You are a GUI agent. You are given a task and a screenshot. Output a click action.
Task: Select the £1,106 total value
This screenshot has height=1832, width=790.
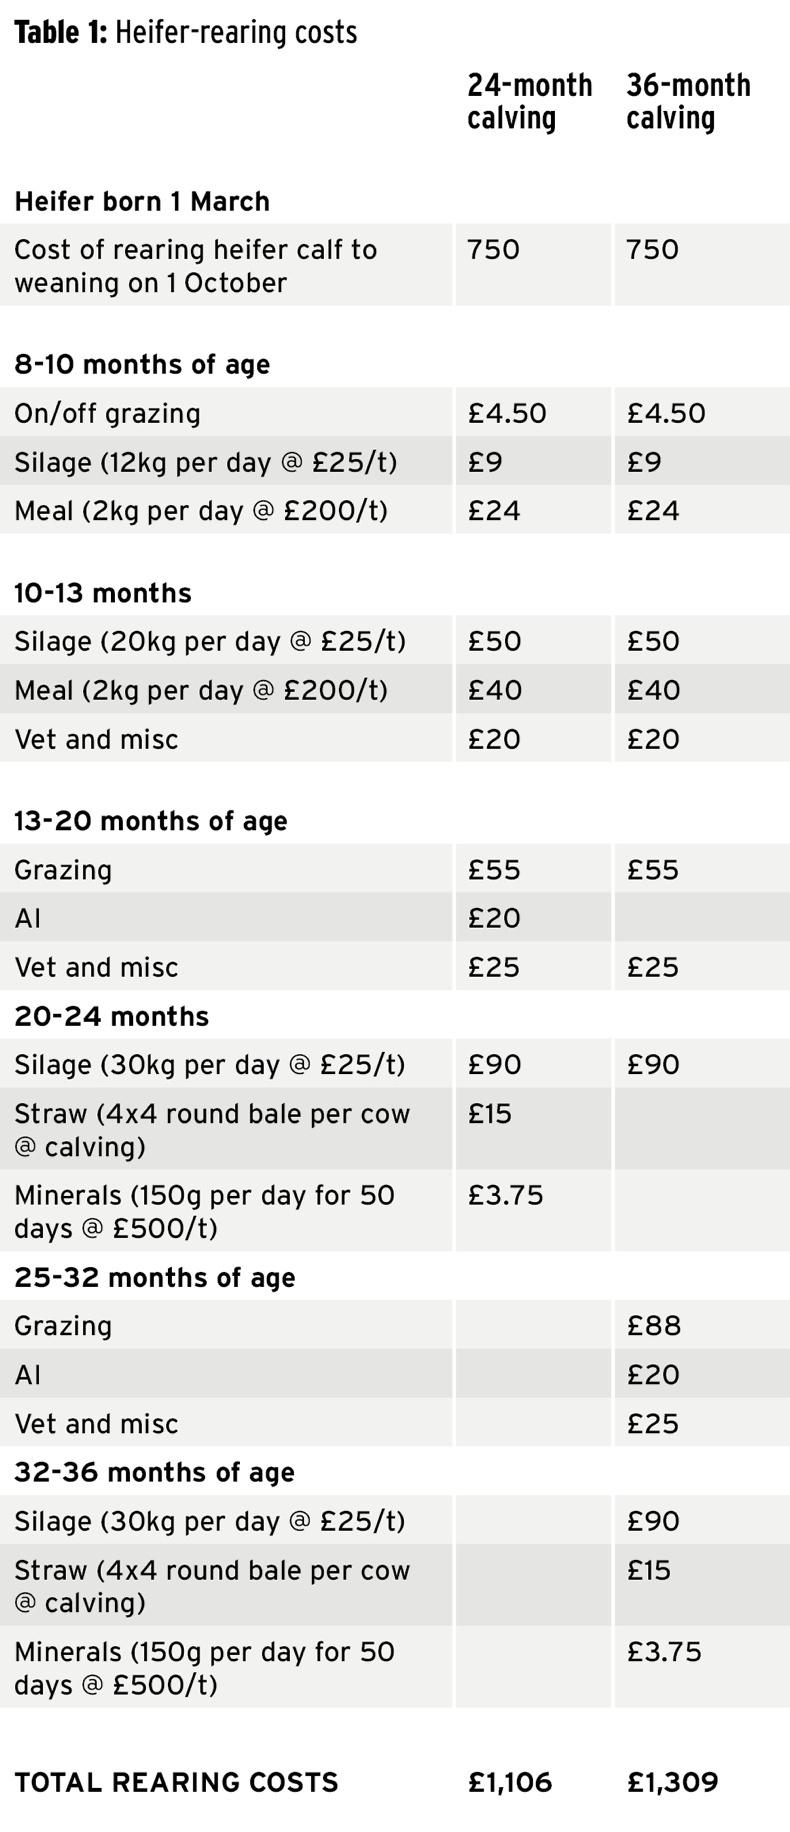point(509,1782)
